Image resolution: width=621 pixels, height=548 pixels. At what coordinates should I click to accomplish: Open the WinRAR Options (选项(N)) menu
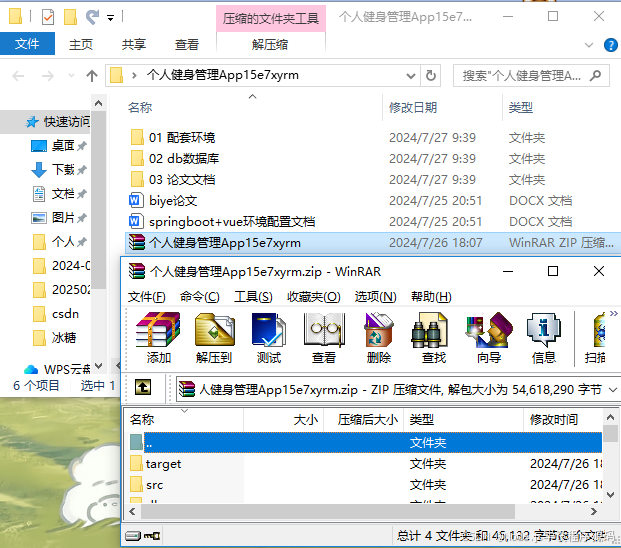click(x=375, y=297)
